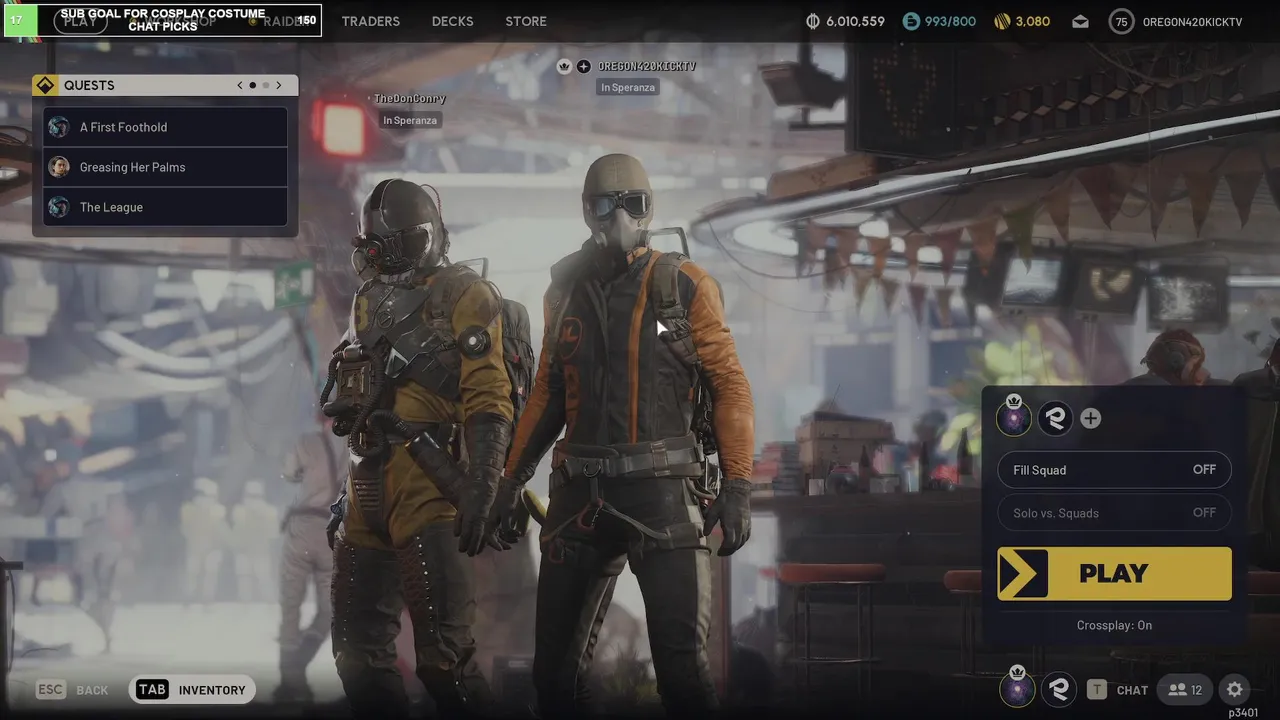Open the mail inbox envelope icon
The image size is (1280, 720).
click(1080, 21)
